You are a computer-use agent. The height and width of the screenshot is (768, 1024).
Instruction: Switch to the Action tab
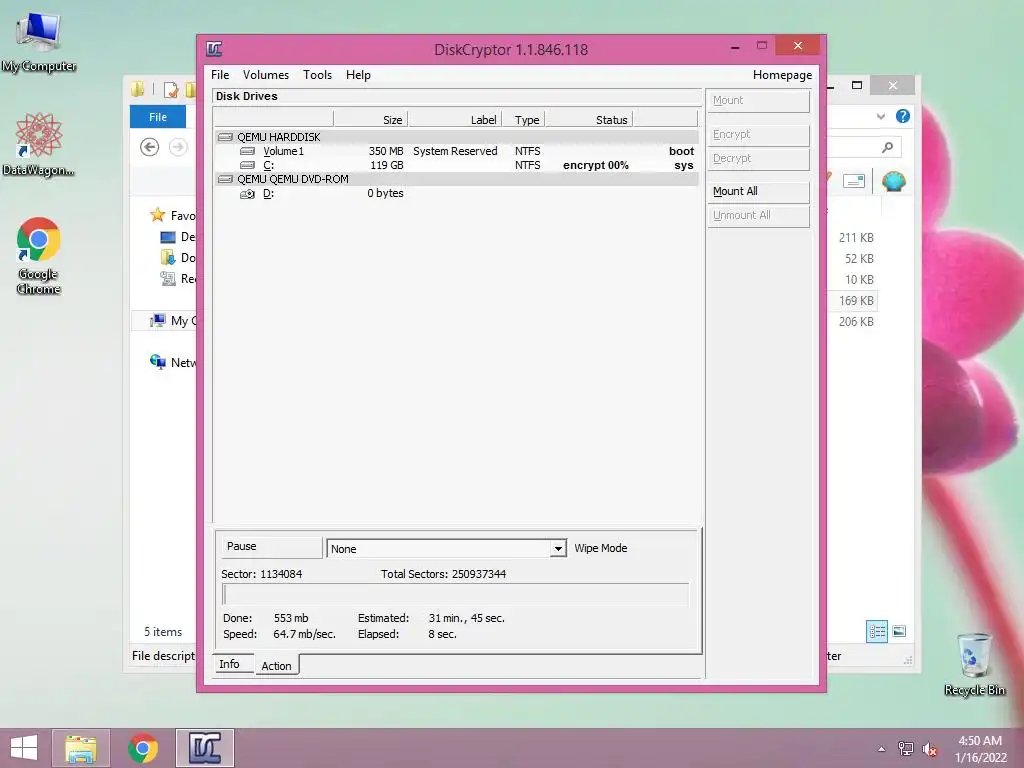point(276,665)
